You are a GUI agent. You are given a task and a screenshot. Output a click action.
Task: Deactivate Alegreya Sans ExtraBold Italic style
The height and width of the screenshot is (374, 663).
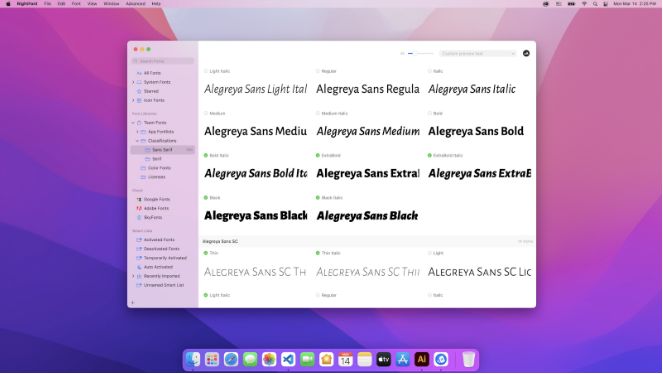[x=430, y=156]
